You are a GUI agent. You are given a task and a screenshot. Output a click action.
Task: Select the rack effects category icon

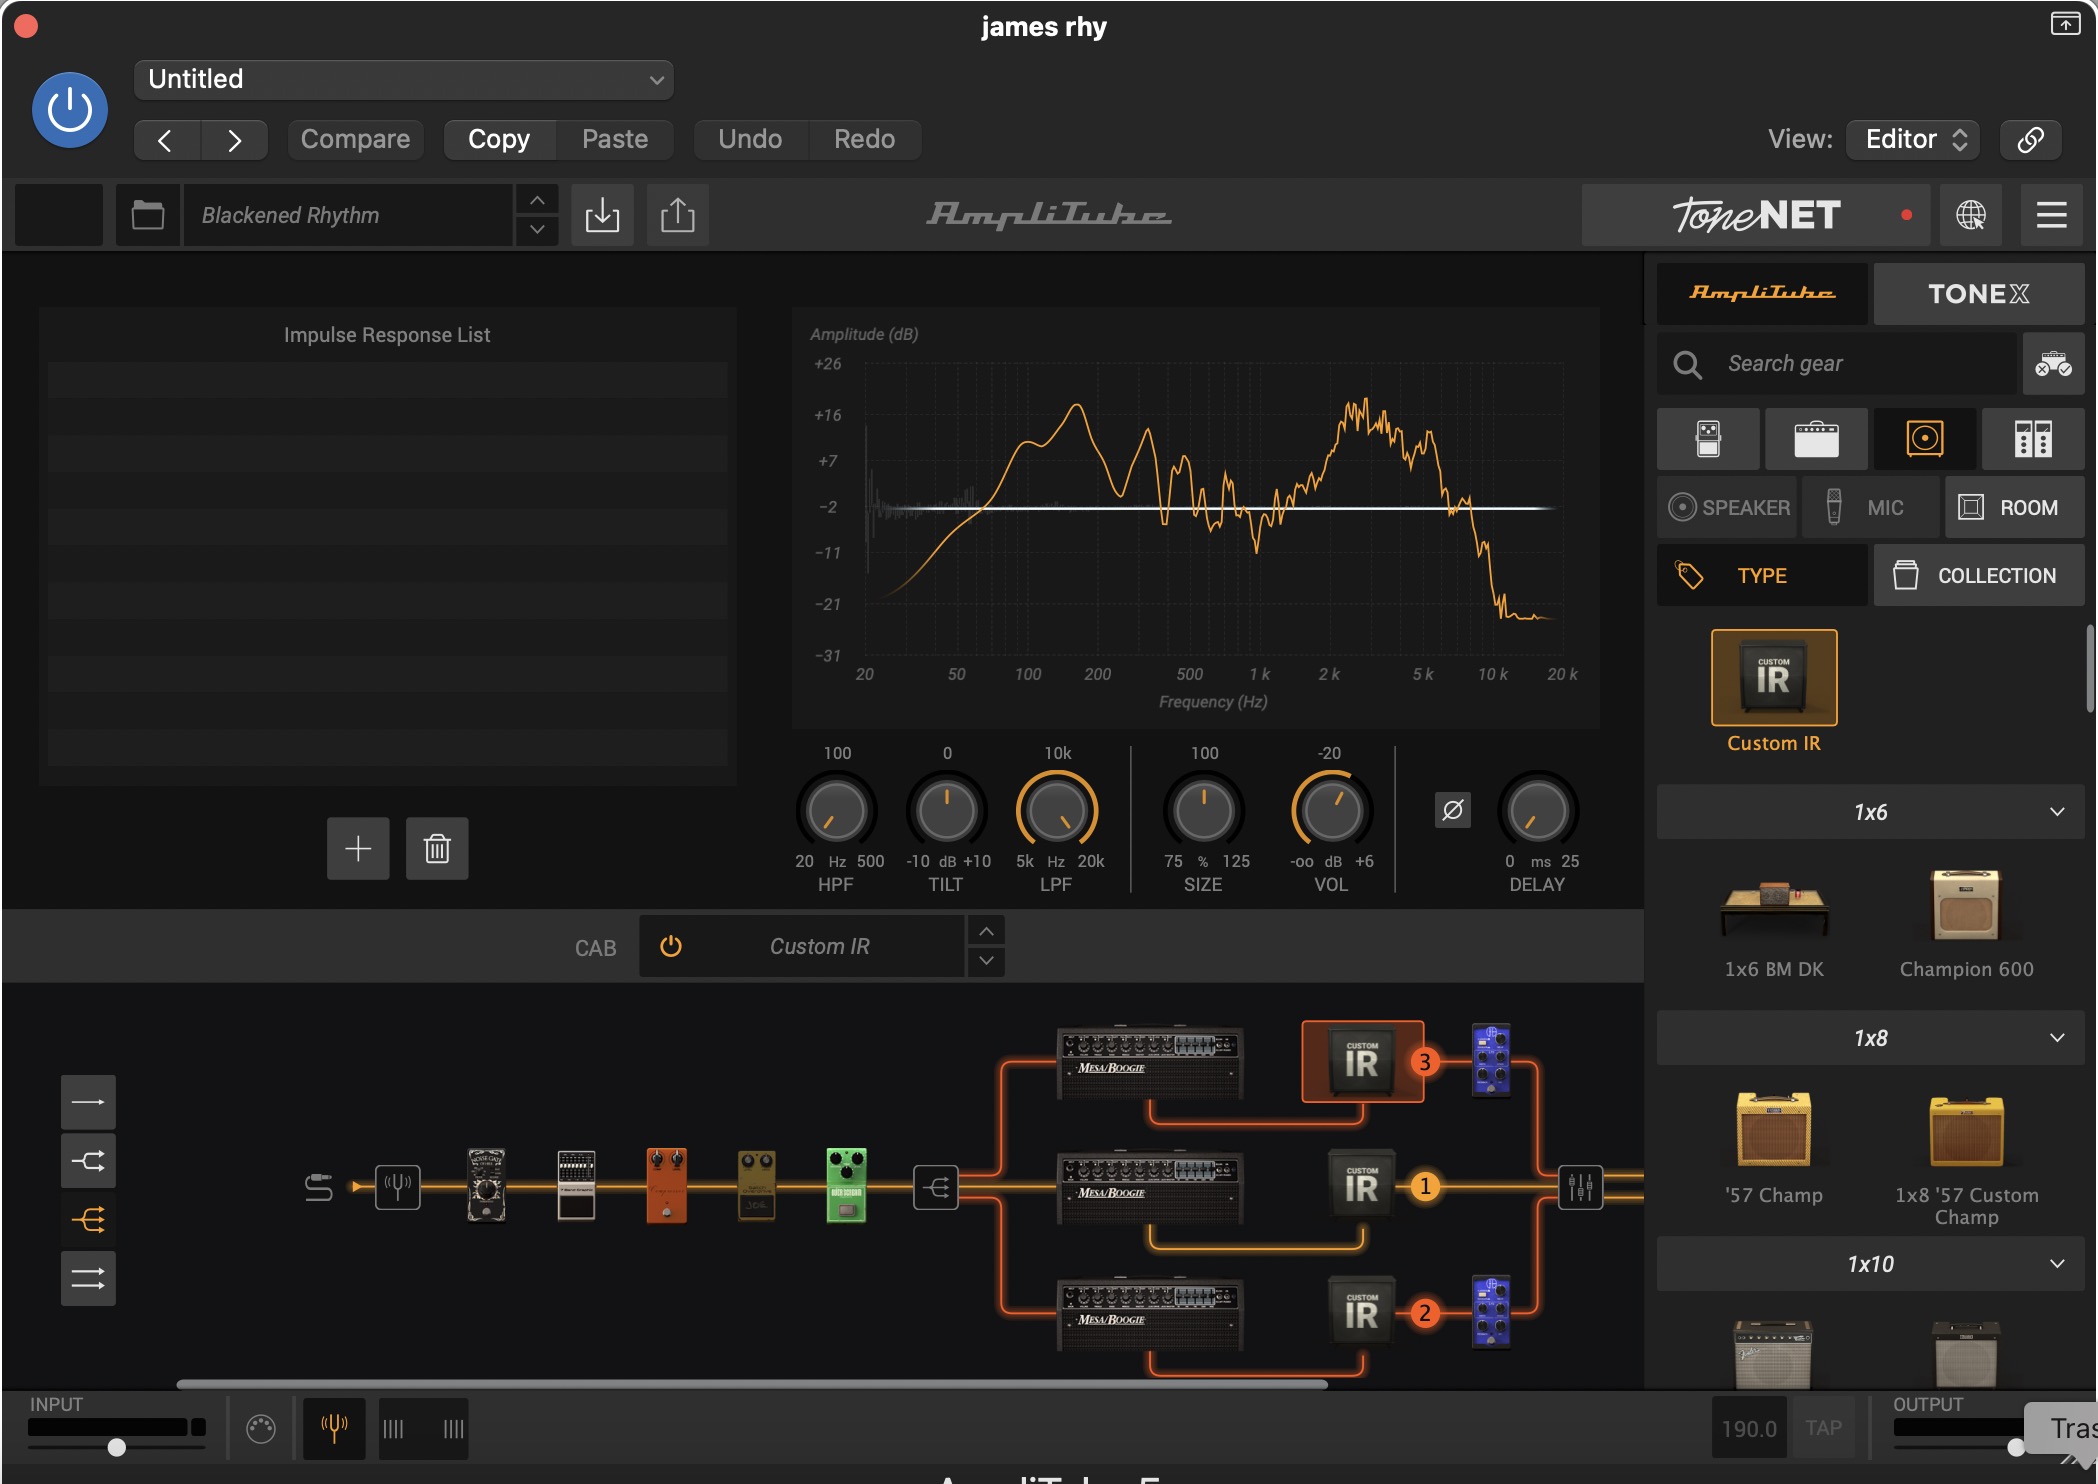pos(2033,439)
